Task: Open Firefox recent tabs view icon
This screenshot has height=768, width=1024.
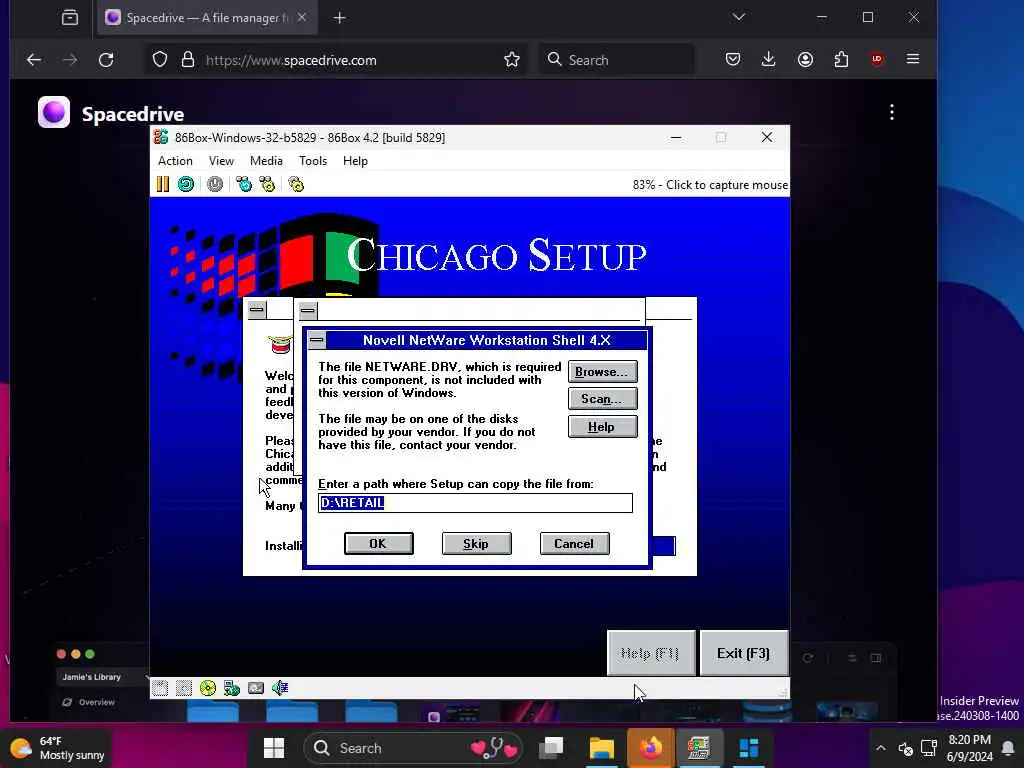Action: tap(70, 18)
